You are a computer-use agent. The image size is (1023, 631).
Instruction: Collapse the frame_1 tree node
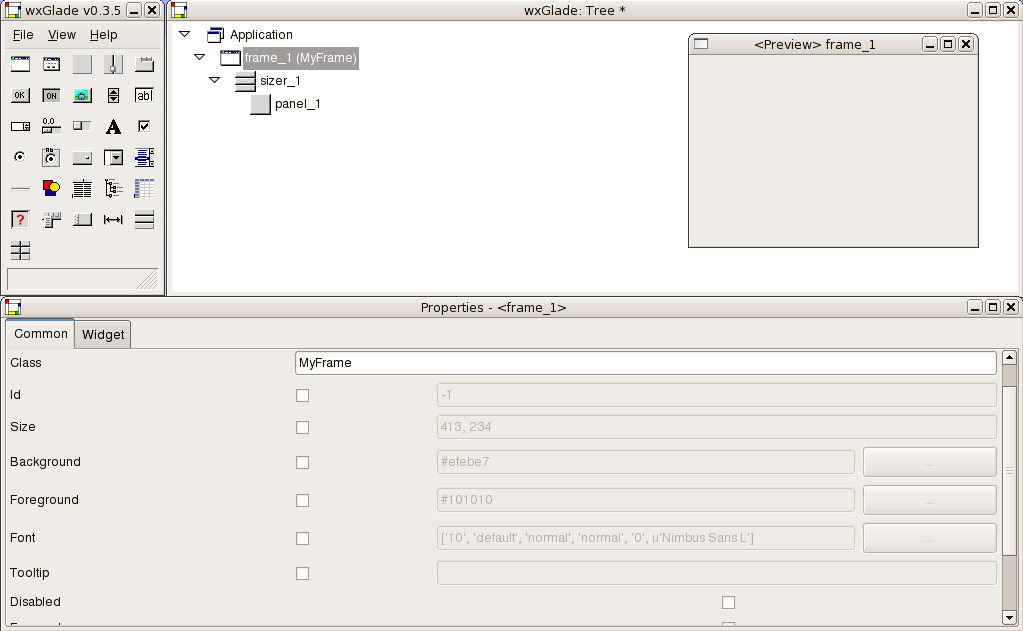pos(199,58)
